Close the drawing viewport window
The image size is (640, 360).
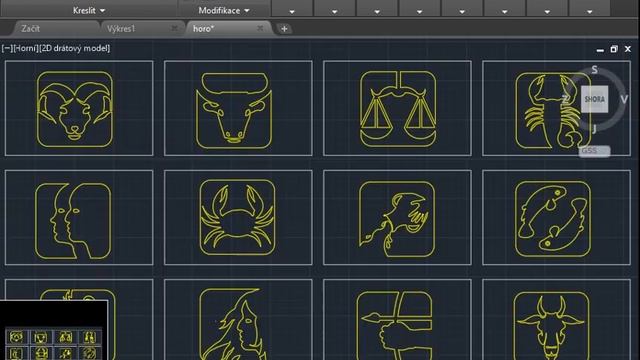628,49
